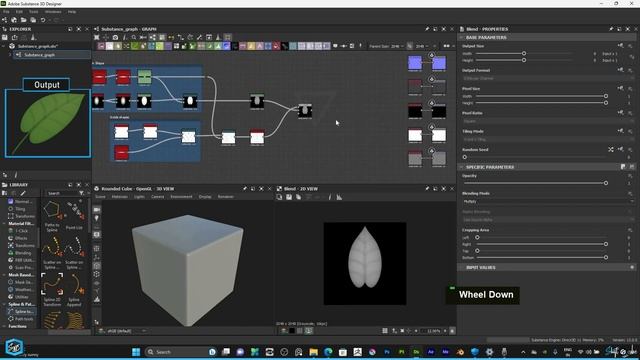Click the light bulb icon in 3D View sidebar
640x360 pixels.
pyautogui.click(x=97, y=219)
